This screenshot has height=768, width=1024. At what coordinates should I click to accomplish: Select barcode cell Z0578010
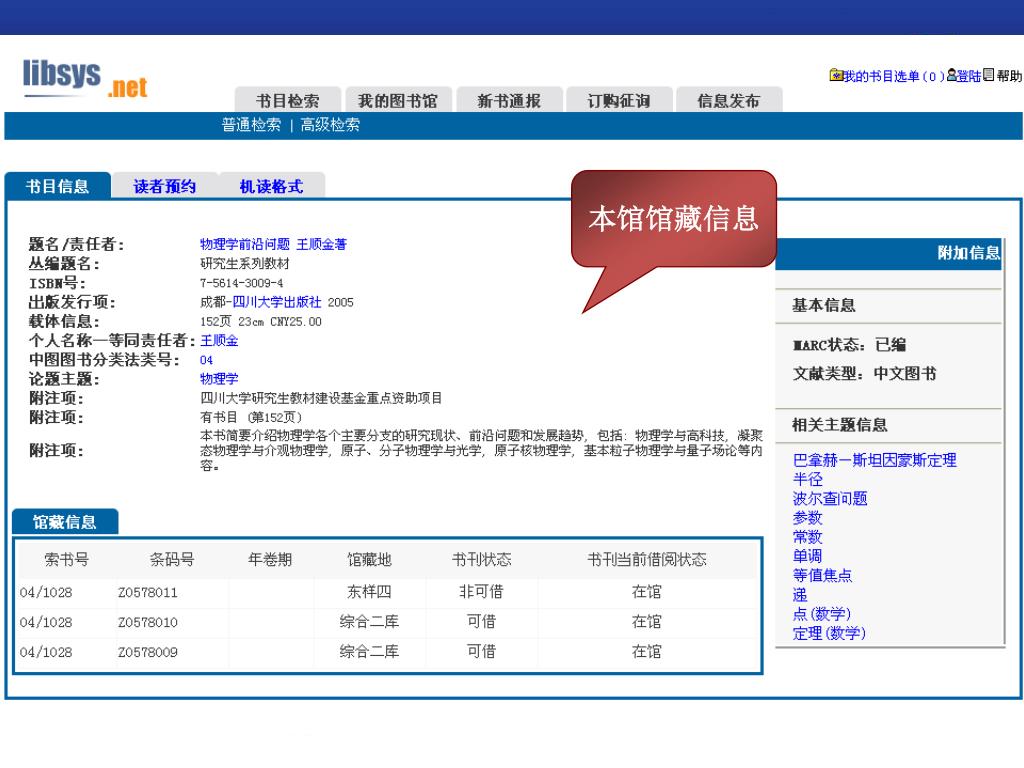pos(148,622)
